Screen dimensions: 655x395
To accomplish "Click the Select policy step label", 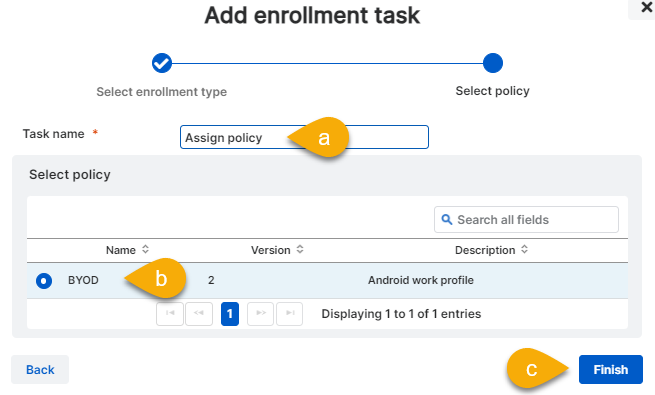I will pos(493,91).
